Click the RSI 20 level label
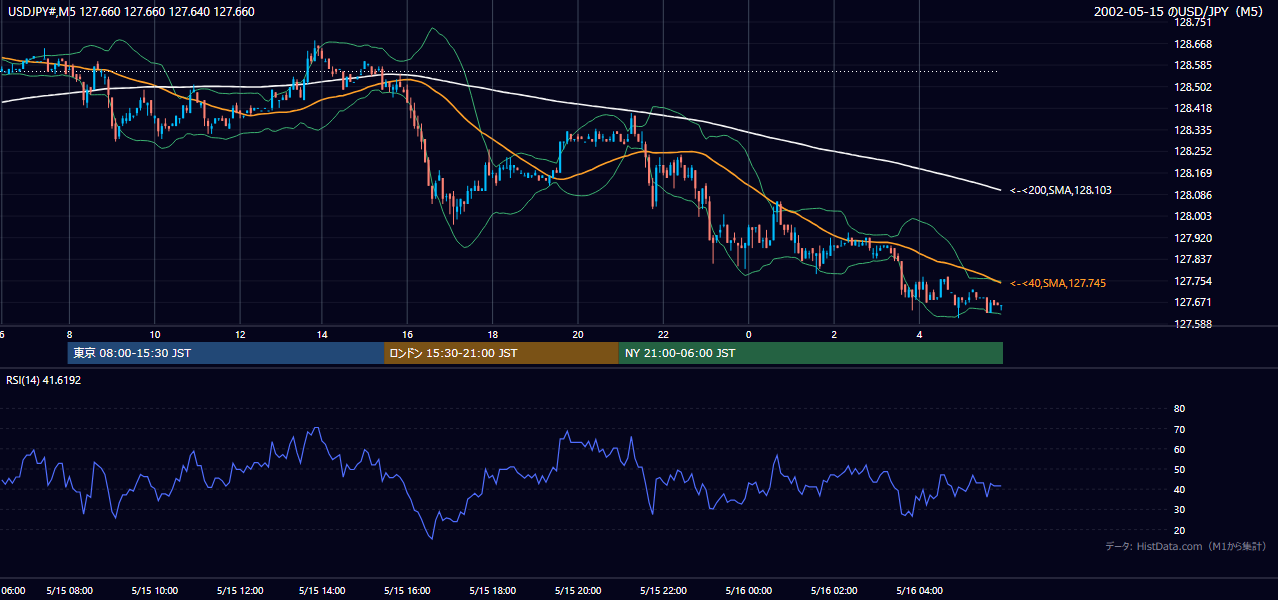This screenshot has width=1278, height=600. [x=1179, y=530]
